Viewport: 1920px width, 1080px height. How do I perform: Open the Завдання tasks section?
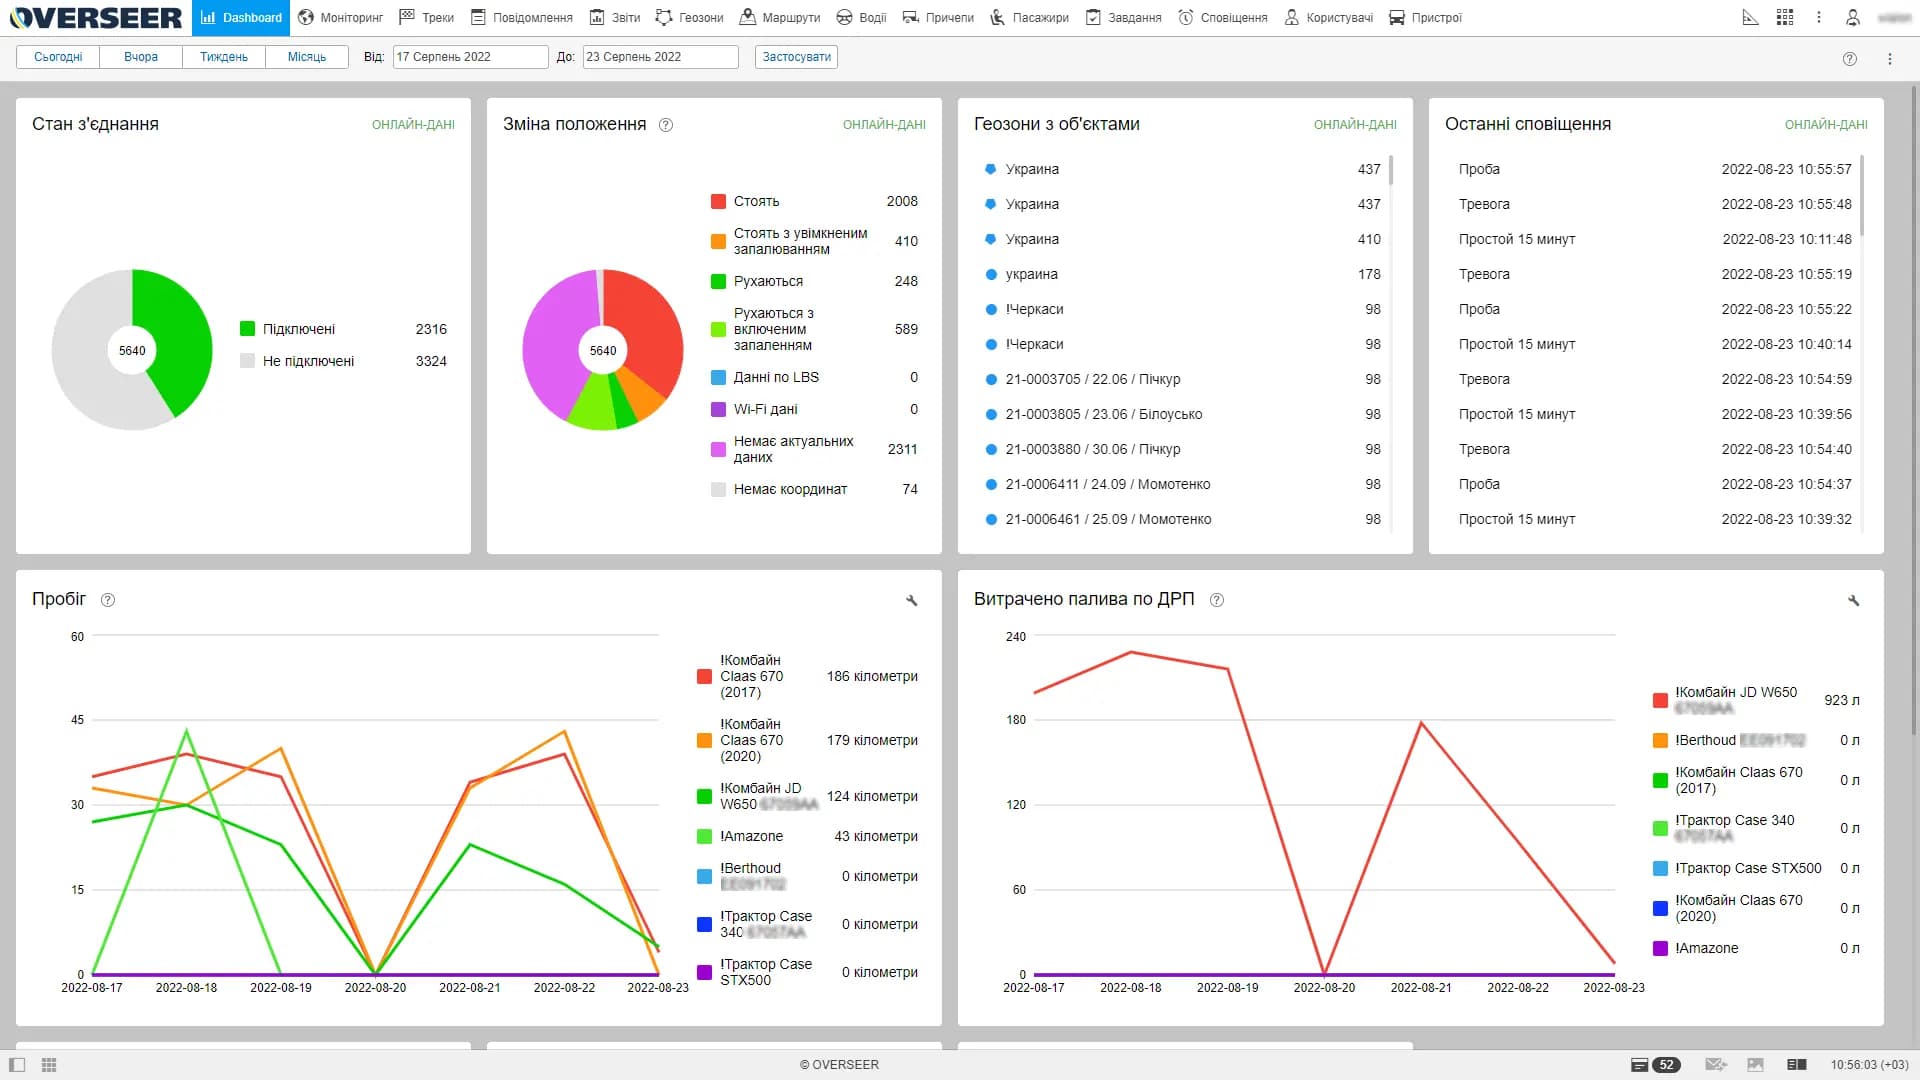(x=1123, y=18)
